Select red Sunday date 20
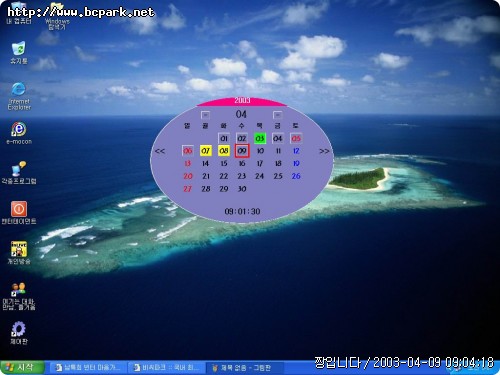 [x=188, y=176]
